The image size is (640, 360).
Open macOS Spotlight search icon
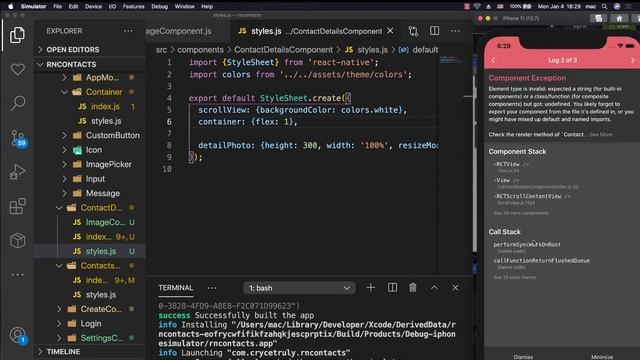pyautogui.click(x=604, y=7)
